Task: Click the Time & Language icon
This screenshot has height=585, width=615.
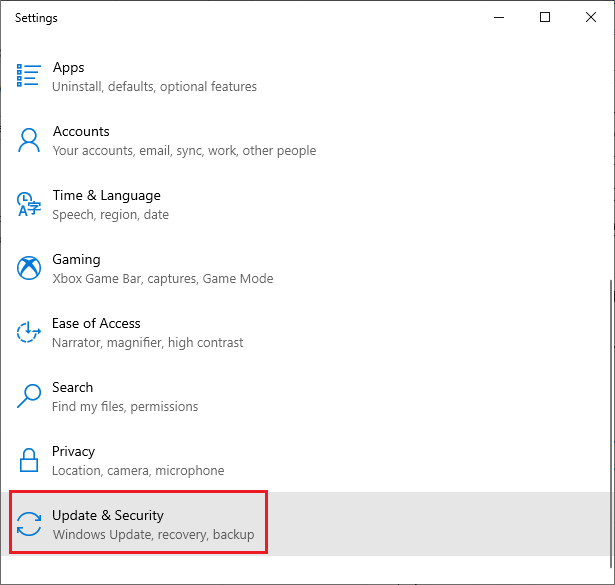Action: (30, 204)
